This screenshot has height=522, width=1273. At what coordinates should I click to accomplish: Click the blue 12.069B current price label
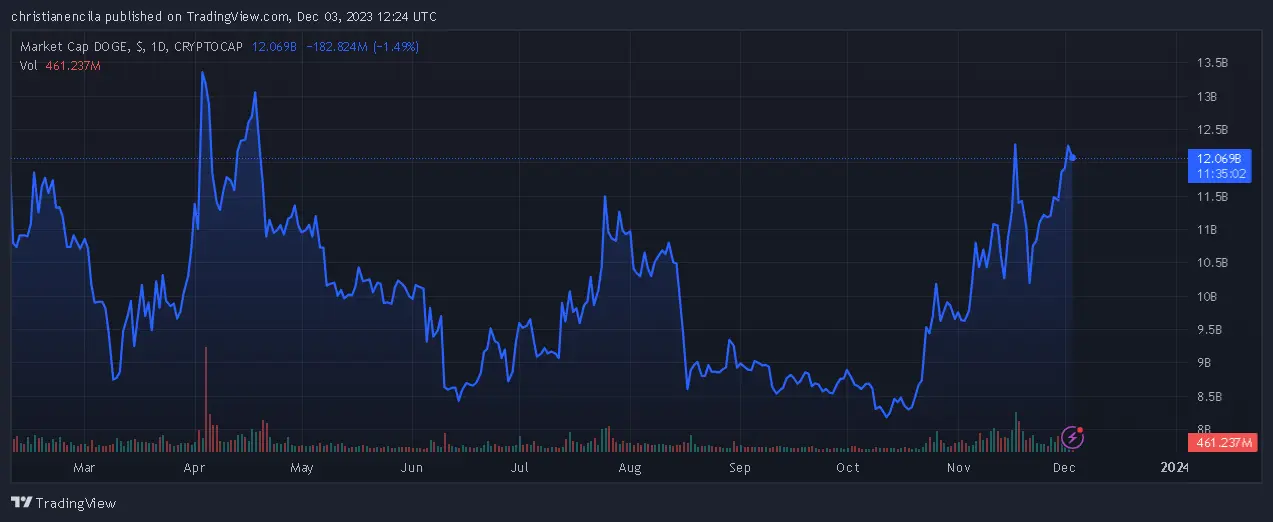(x=1219, y=158)
